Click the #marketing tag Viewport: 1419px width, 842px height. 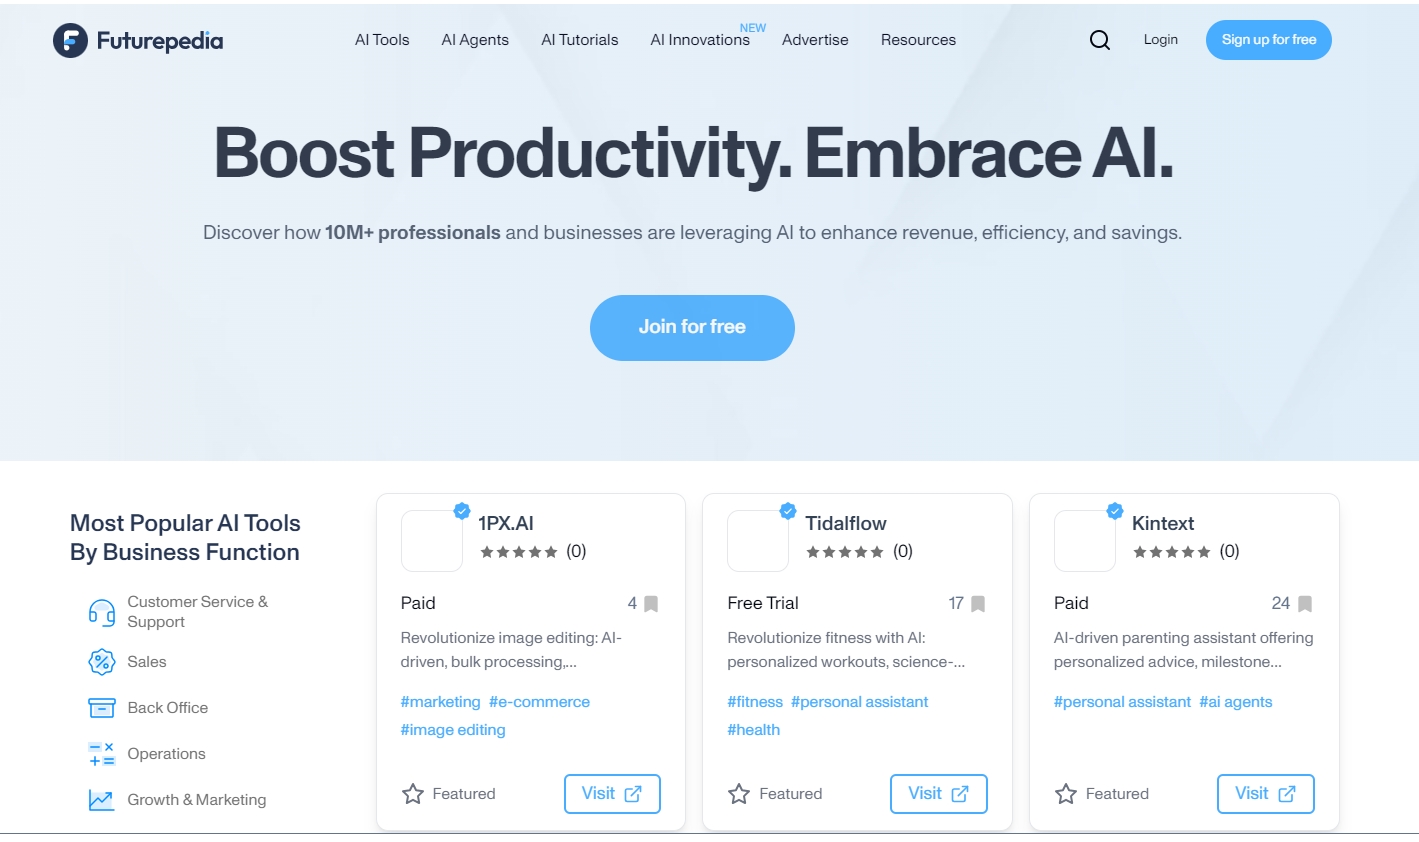[440, 702]
